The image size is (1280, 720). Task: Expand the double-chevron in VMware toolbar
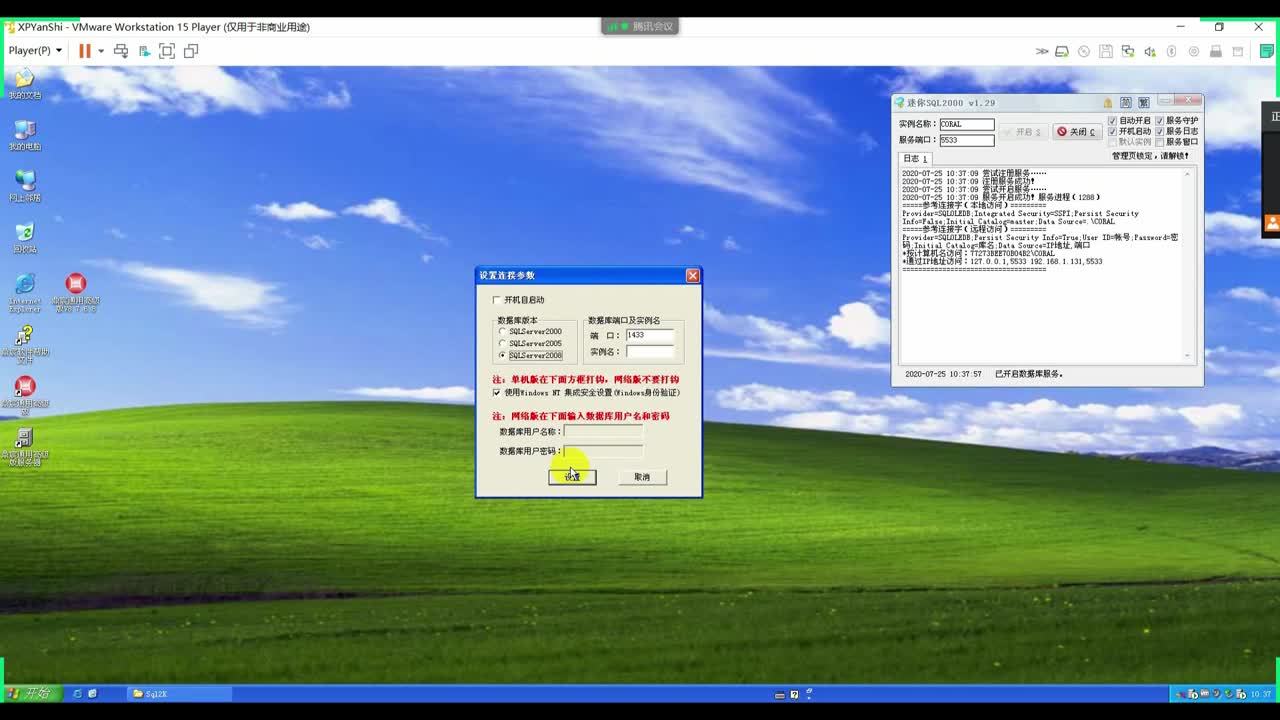pos(1042,51)
